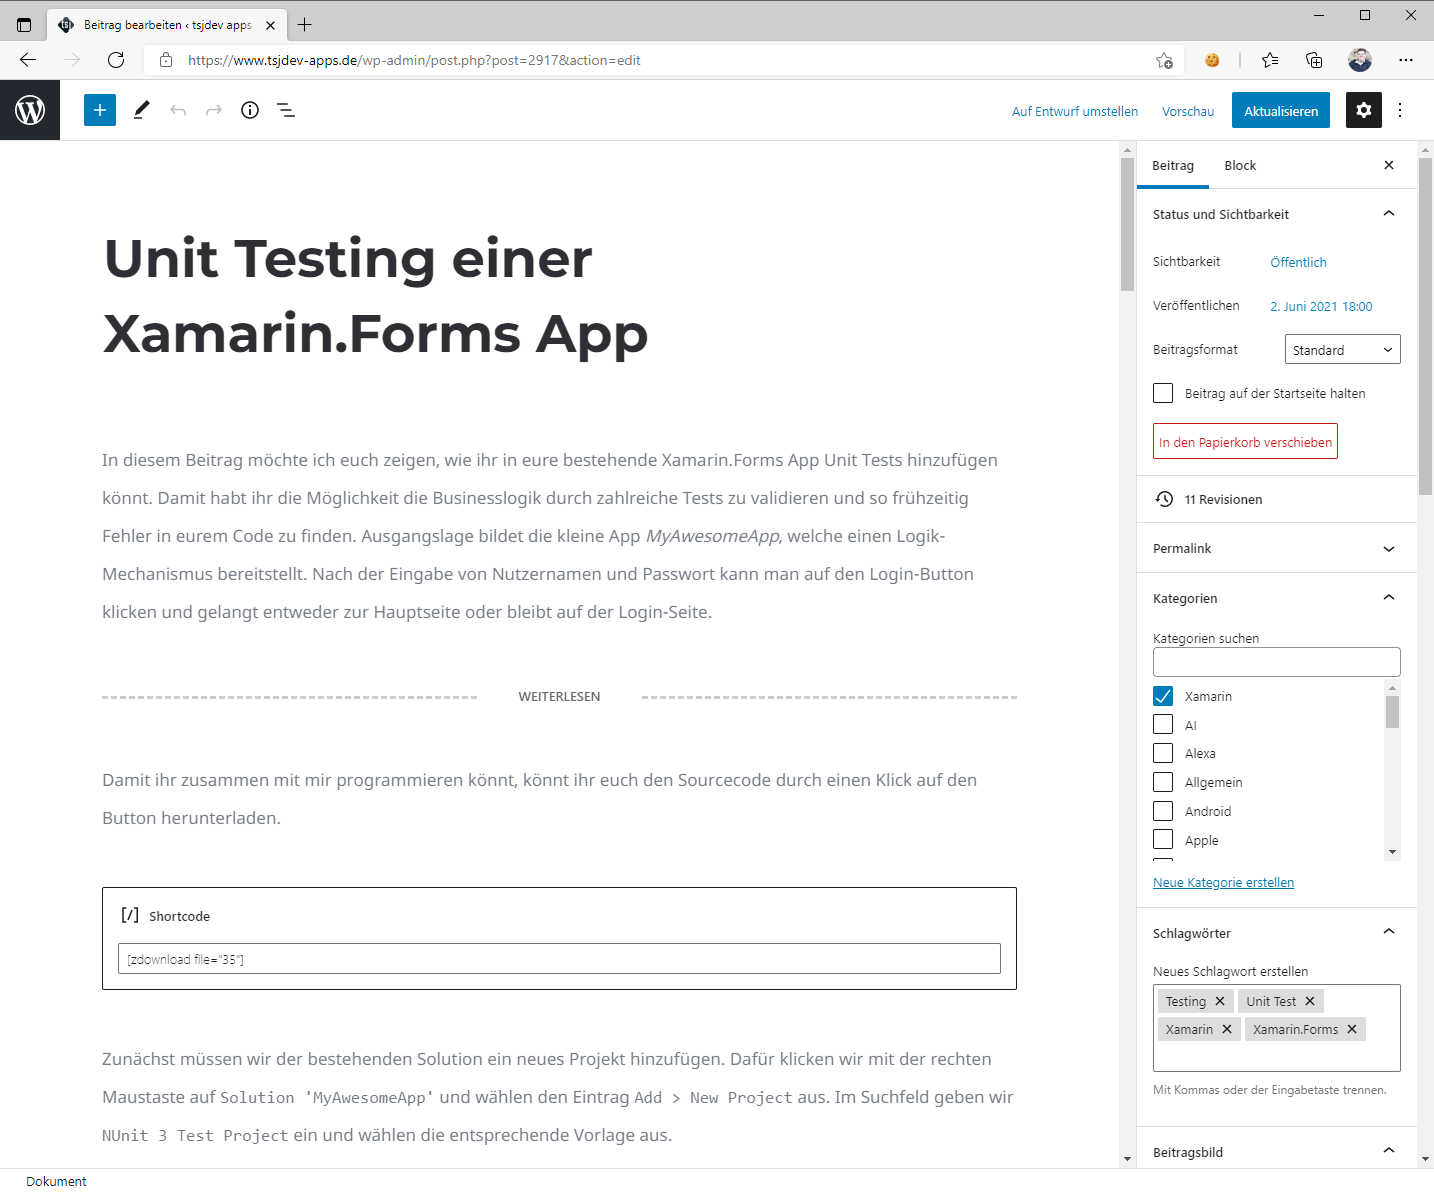The image size is (1434, 1193).
Task: Uncheck the Xamarin category checkbox
Action: (x=1163, y=696)
